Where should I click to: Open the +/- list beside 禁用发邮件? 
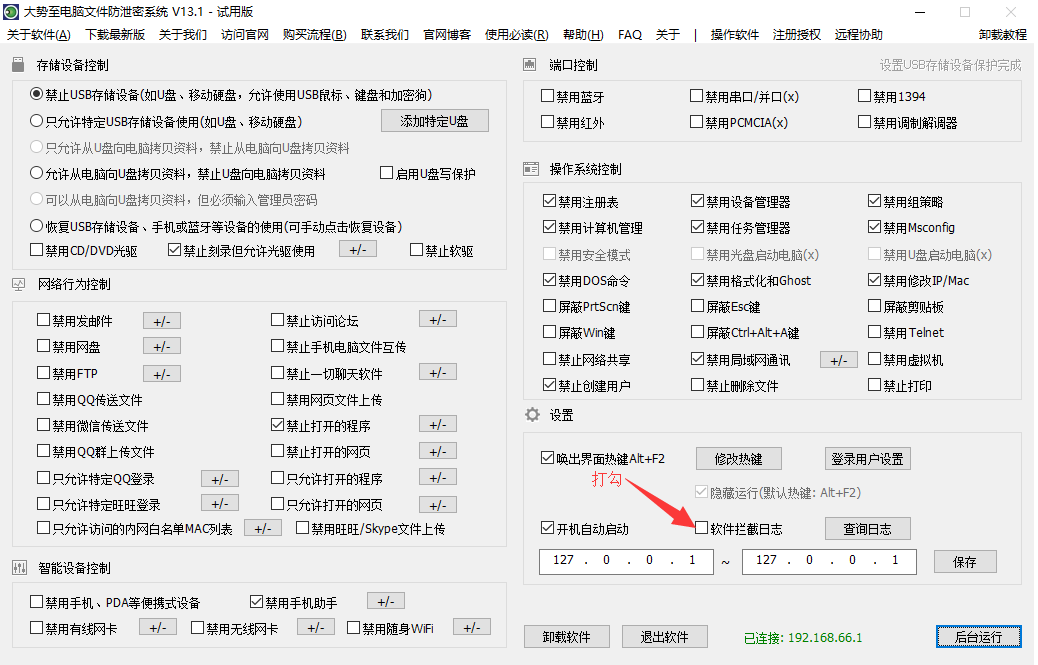coord(161,320)
